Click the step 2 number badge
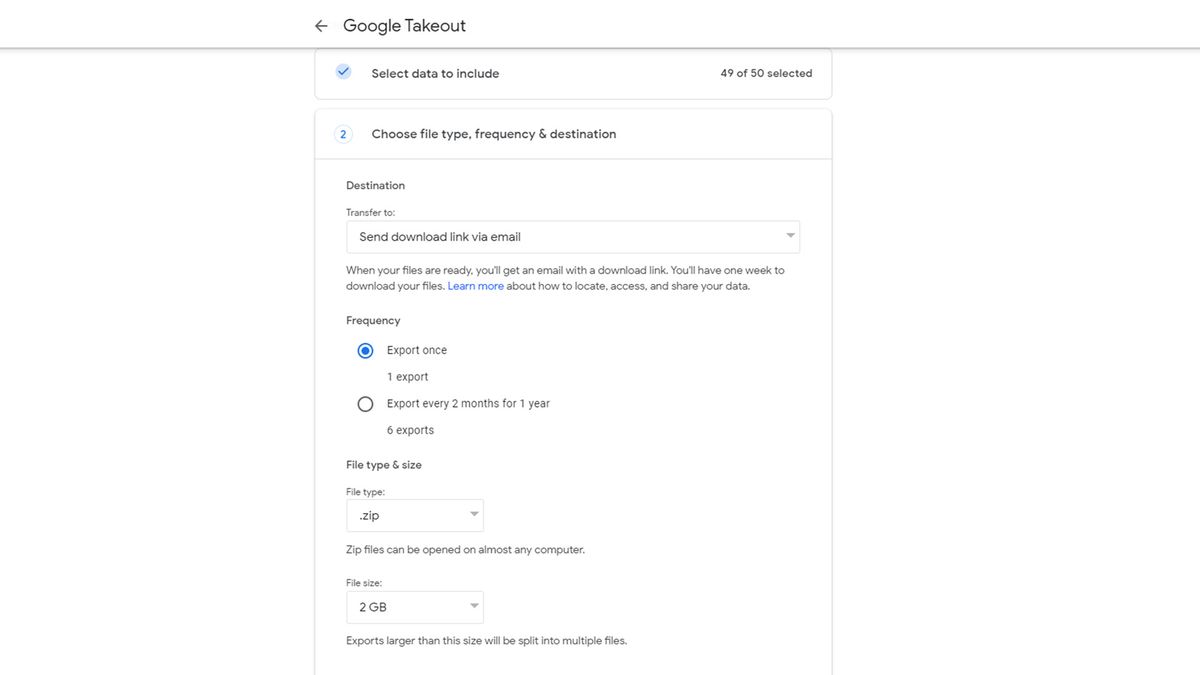Screen dimensions: 1200x675 click(x=343, y=133)
